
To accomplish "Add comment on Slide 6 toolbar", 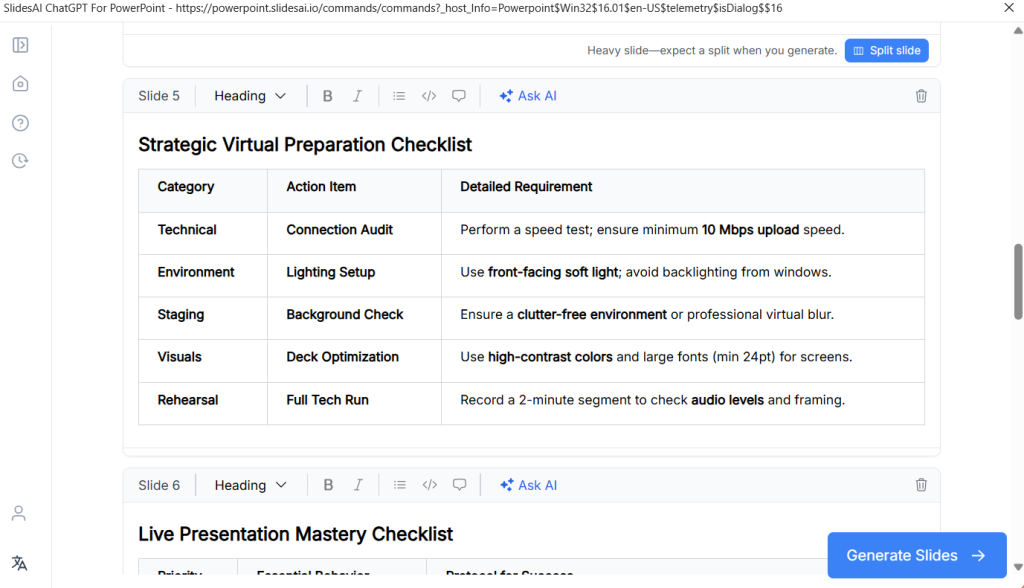I will 459,485.
